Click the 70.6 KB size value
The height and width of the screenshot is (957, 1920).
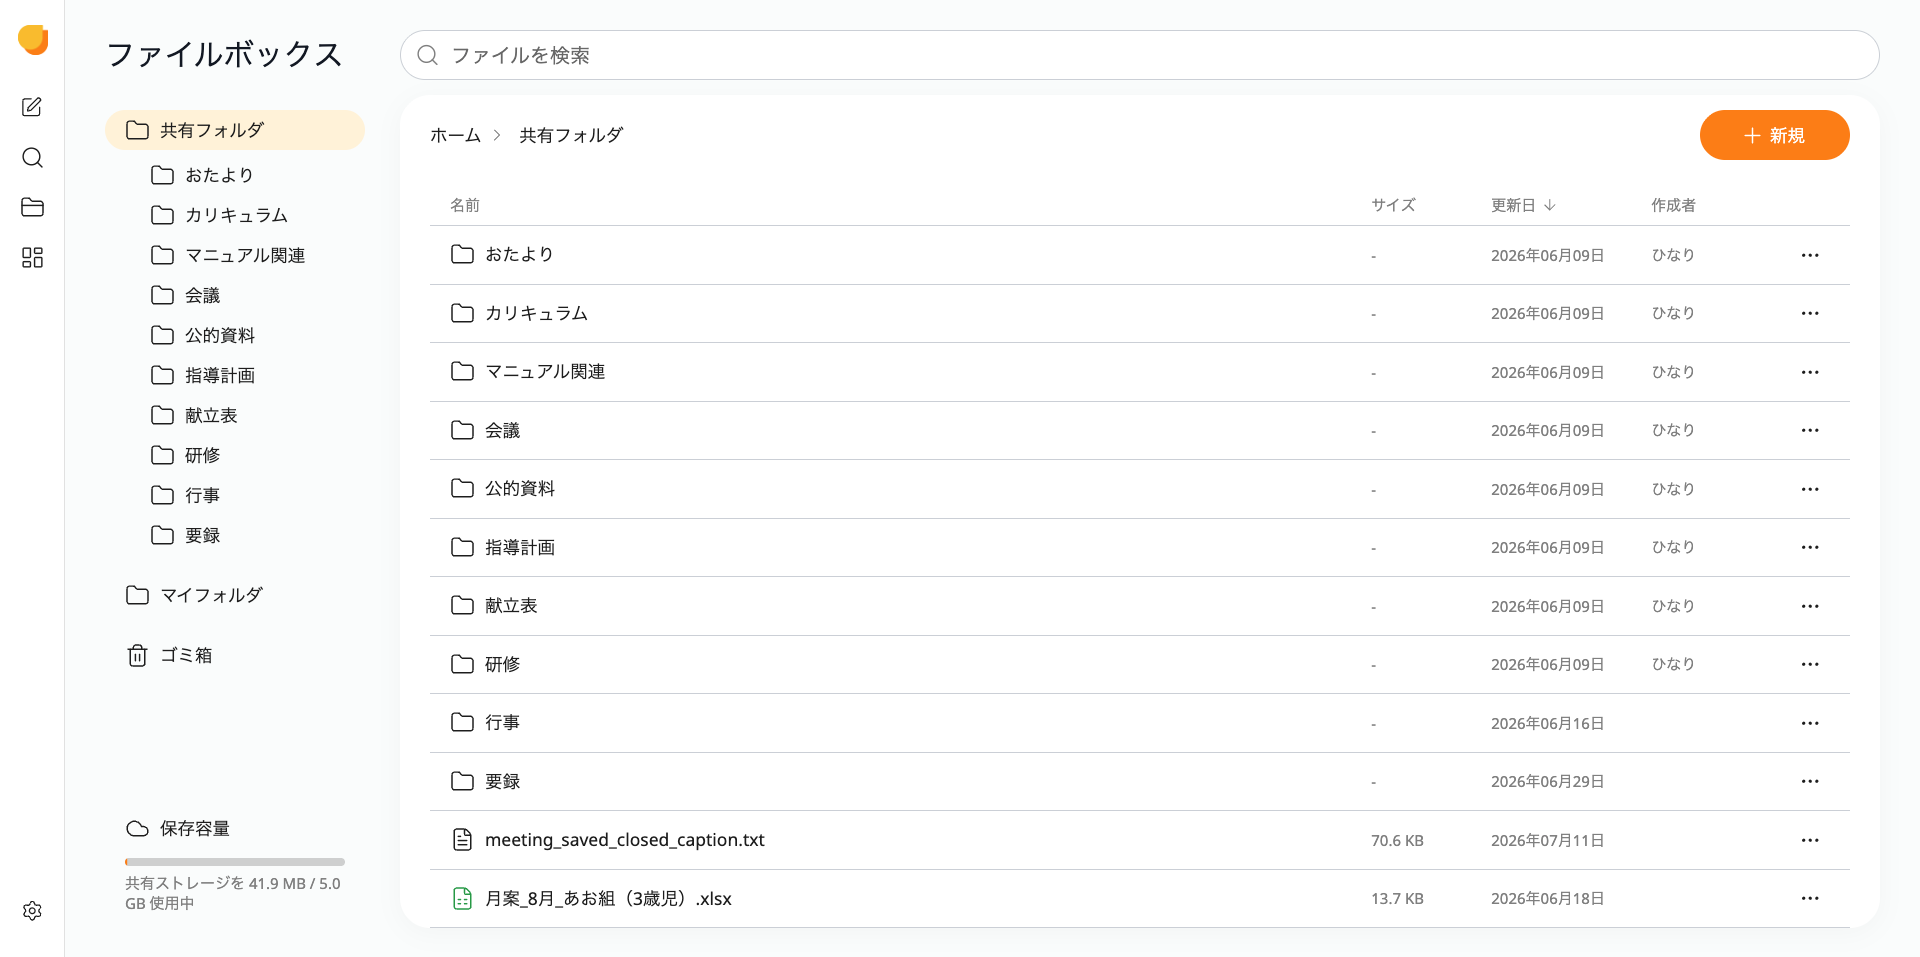[1397, 841]
